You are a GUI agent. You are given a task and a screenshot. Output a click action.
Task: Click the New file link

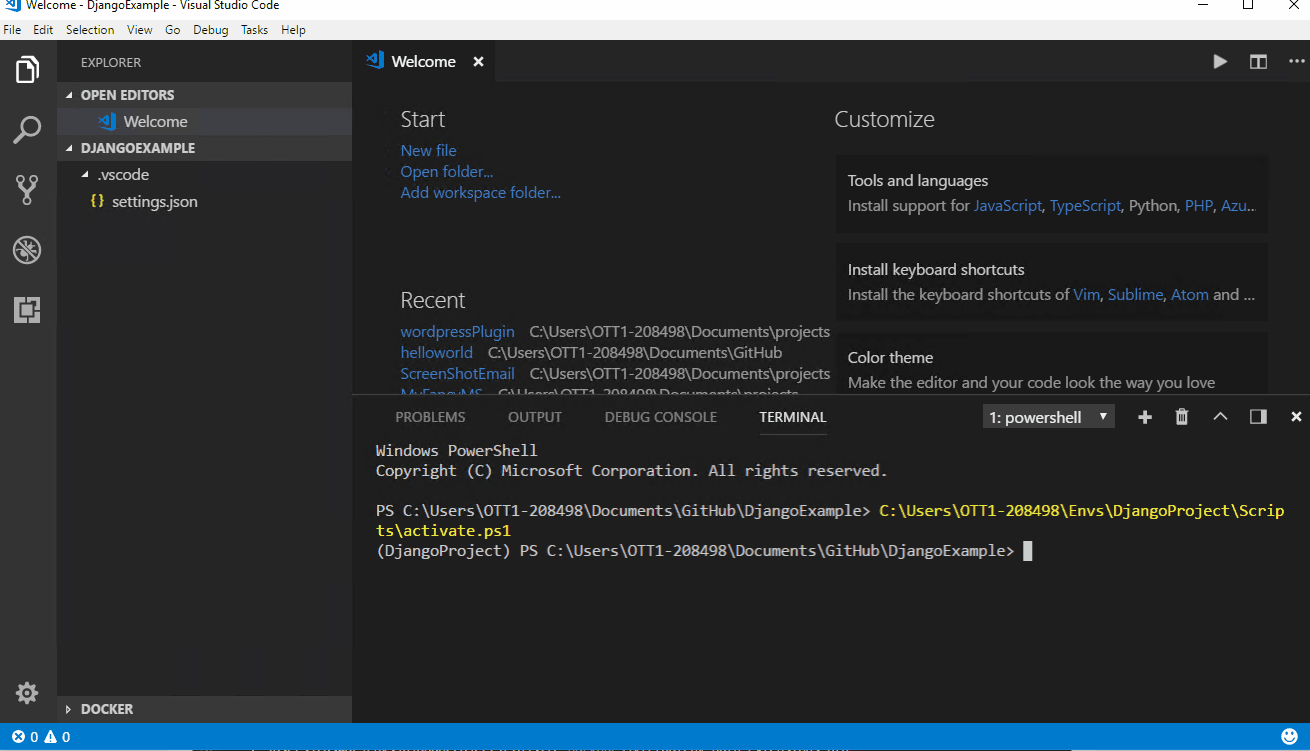click(429, 150)
